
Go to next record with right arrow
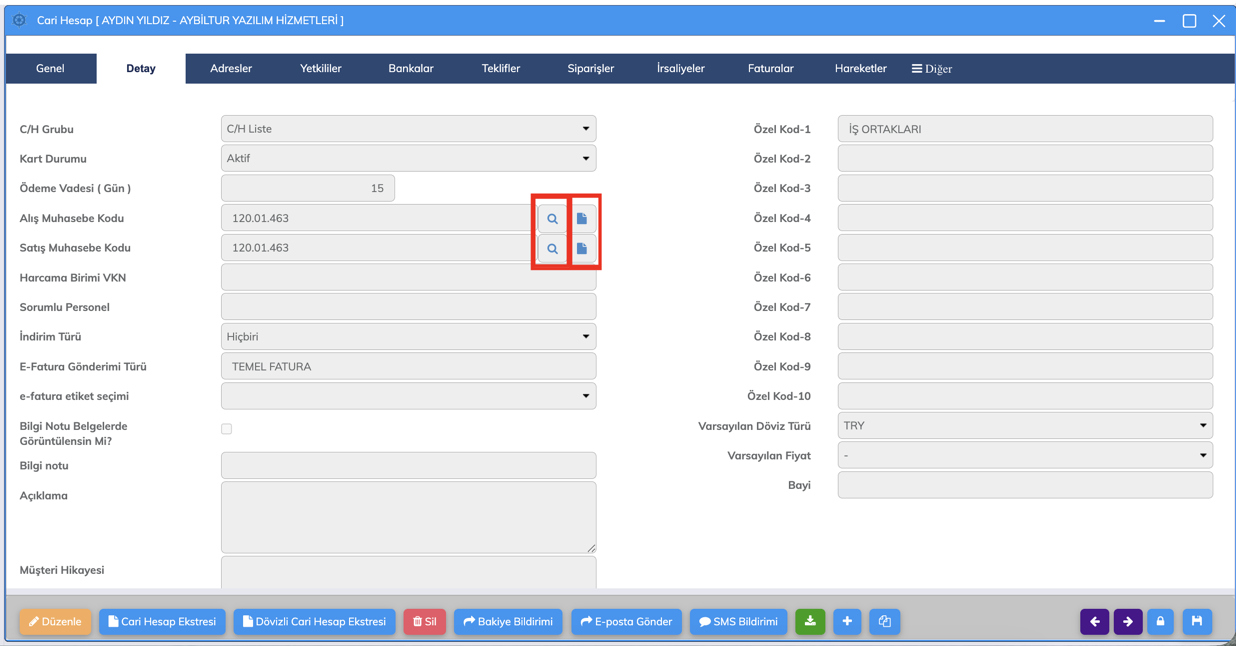coord(1128,622)
